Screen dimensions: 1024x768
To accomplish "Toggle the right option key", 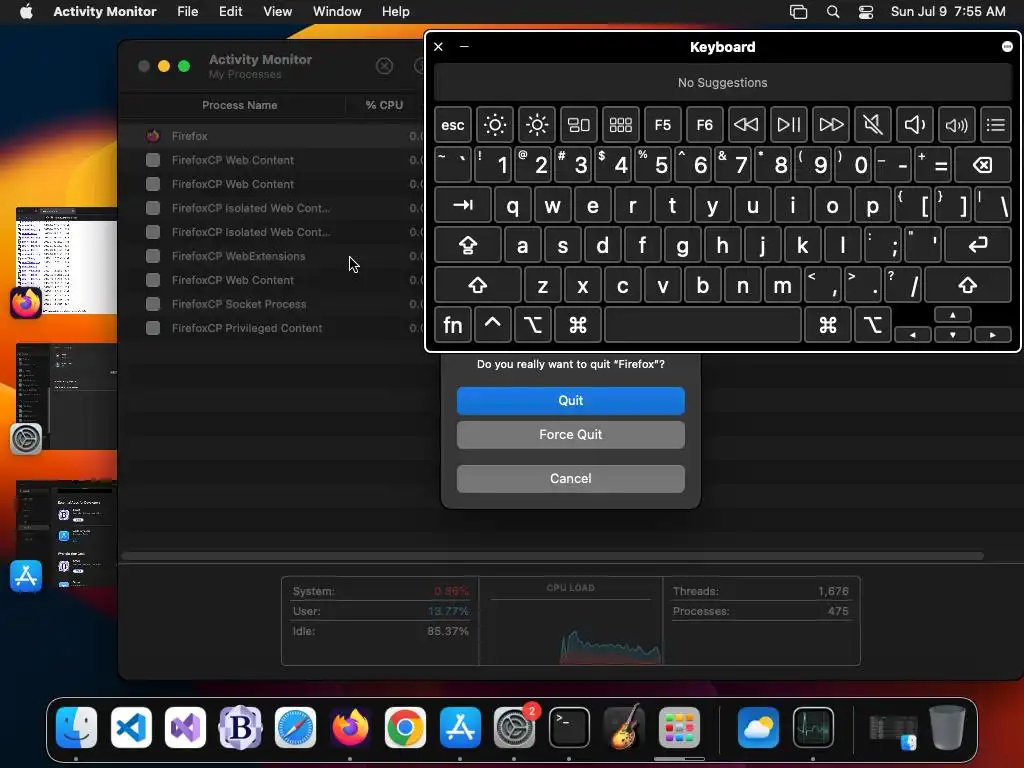I will click(873, 325).
